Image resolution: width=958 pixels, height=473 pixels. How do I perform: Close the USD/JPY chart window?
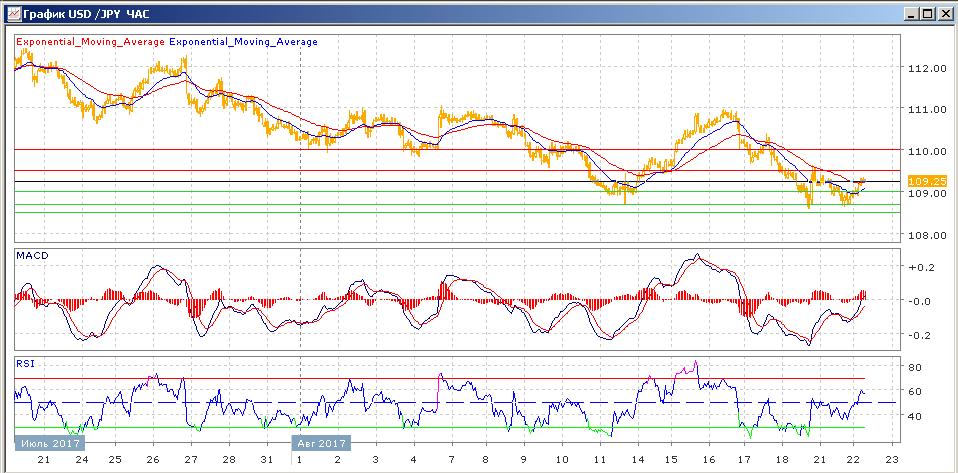tap(944, 12)
